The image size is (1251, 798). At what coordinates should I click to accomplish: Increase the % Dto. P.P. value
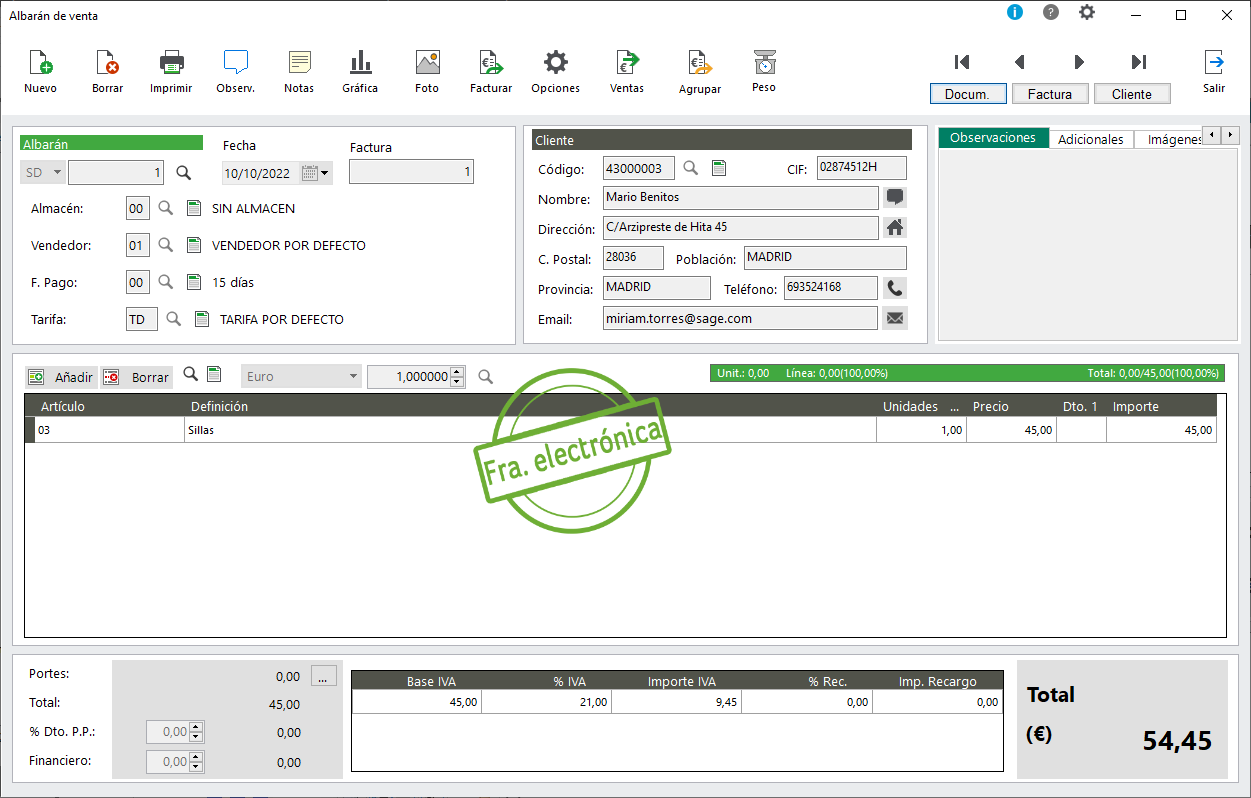pos(196,727)
